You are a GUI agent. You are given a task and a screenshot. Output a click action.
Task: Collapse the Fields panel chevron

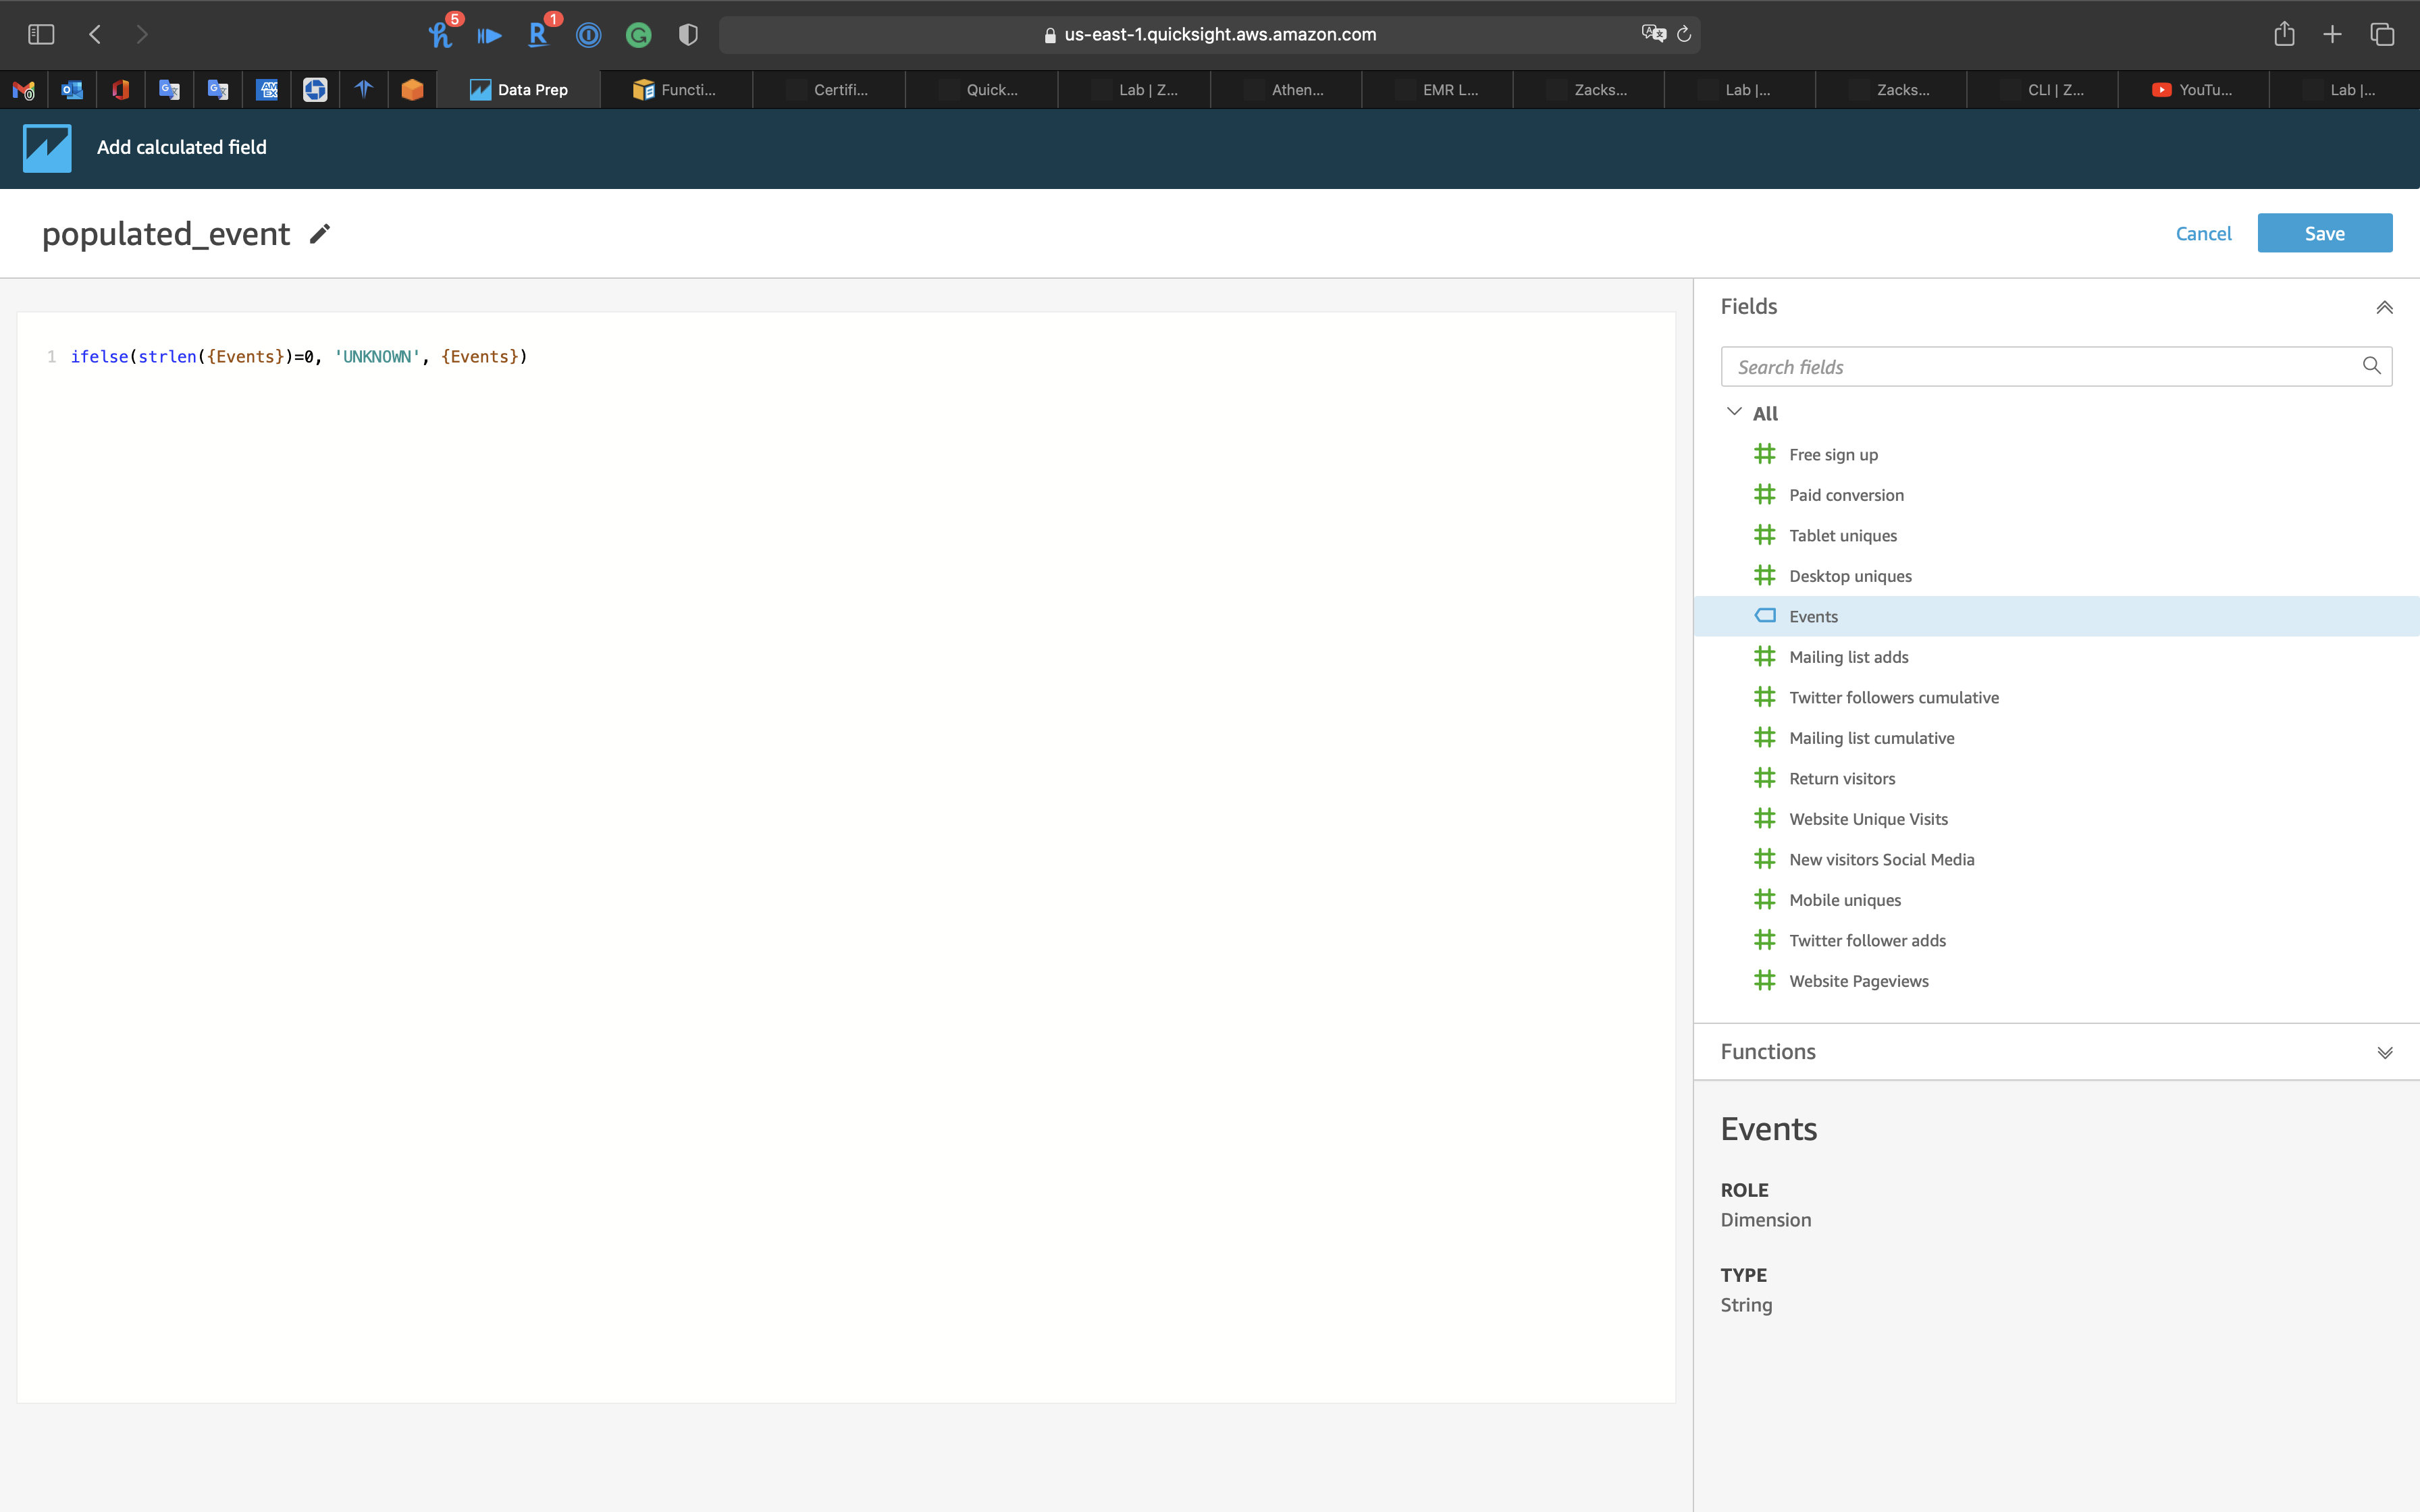(2384, 307)
